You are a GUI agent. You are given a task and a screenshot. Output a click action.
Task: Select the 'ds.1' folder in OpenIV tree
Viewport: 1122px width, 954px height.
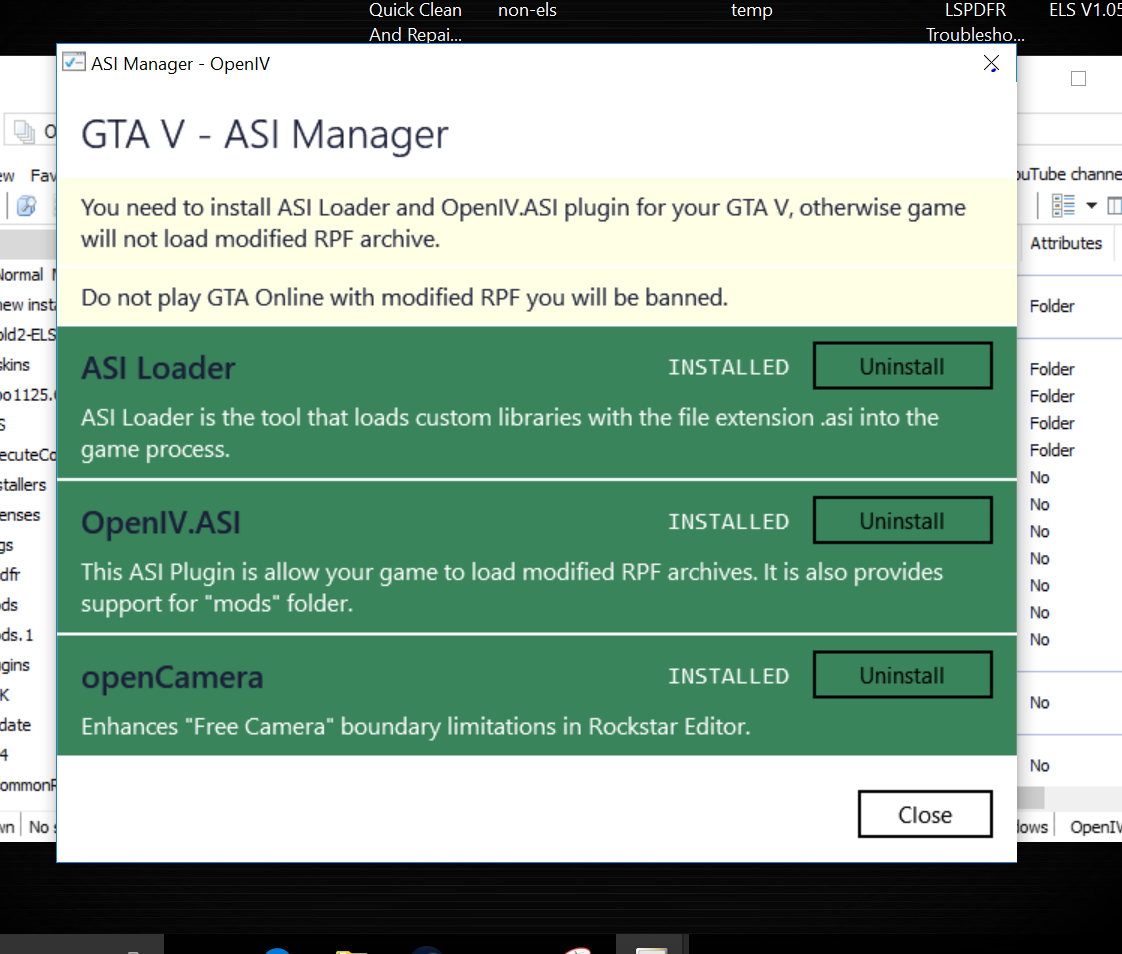pyautogui.click(x=17, y=635)
